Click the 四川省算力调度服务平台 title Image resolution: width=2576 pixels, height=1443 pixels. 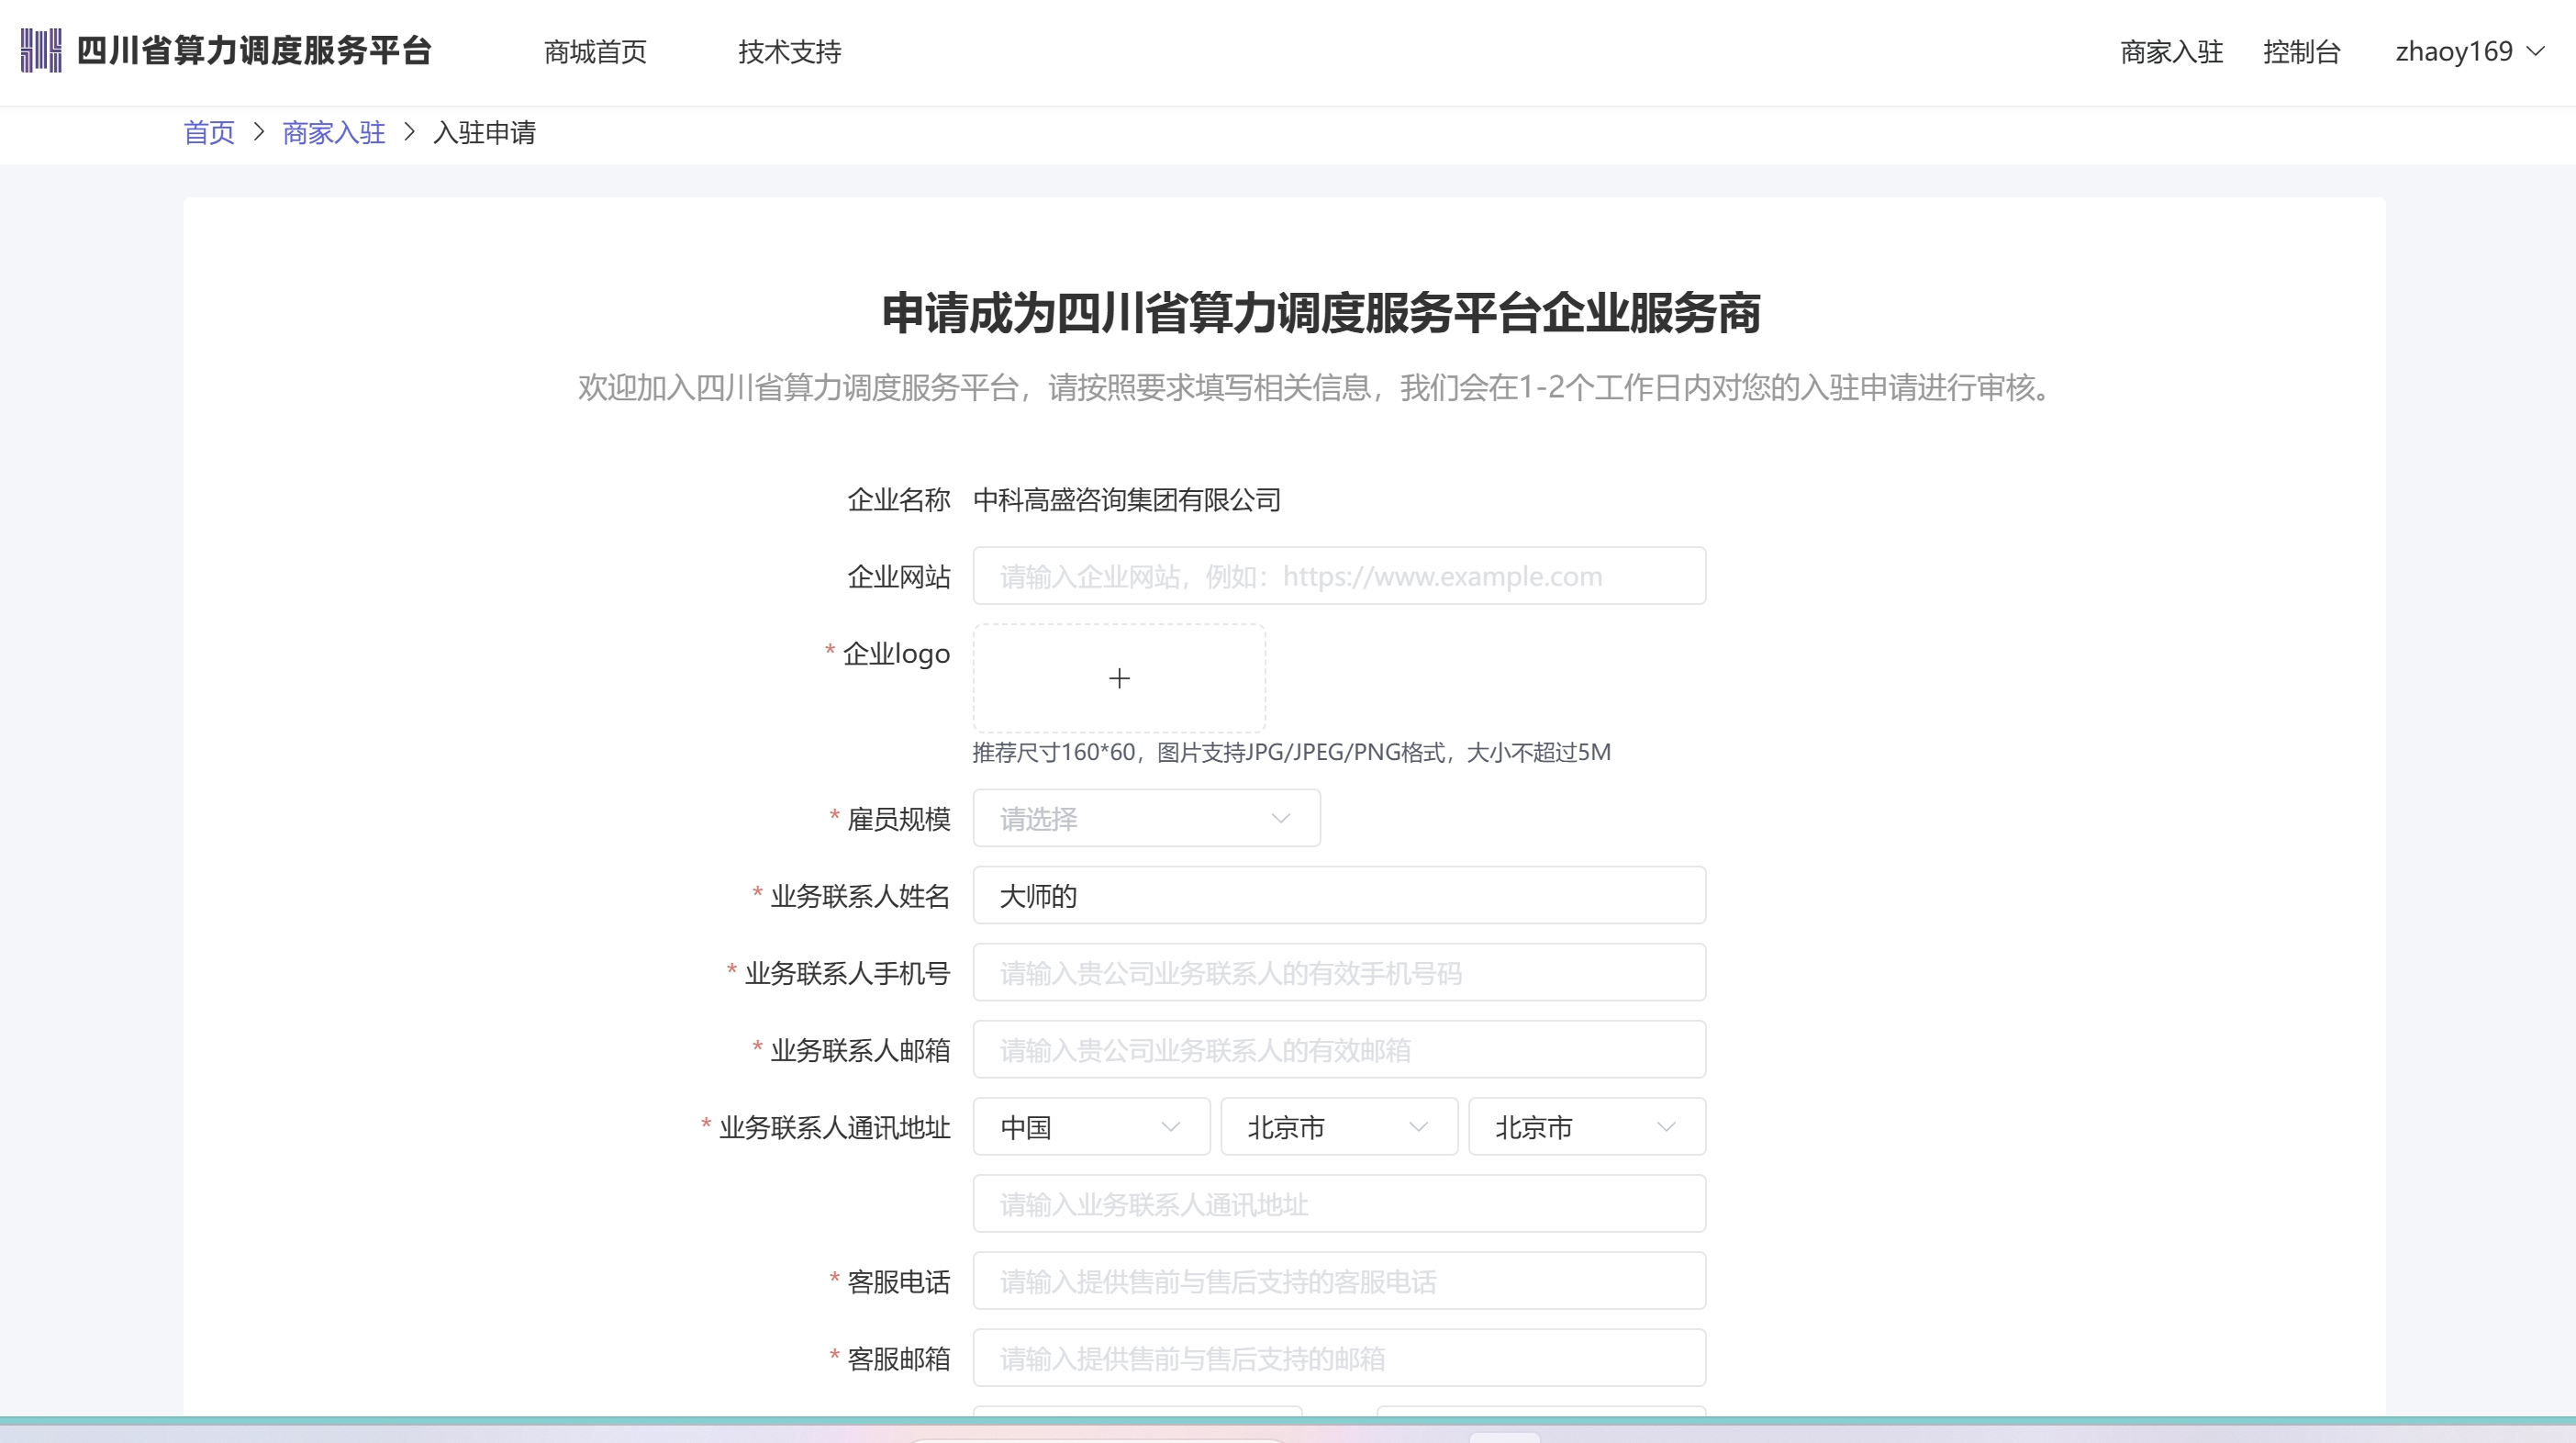pos(254,51)
